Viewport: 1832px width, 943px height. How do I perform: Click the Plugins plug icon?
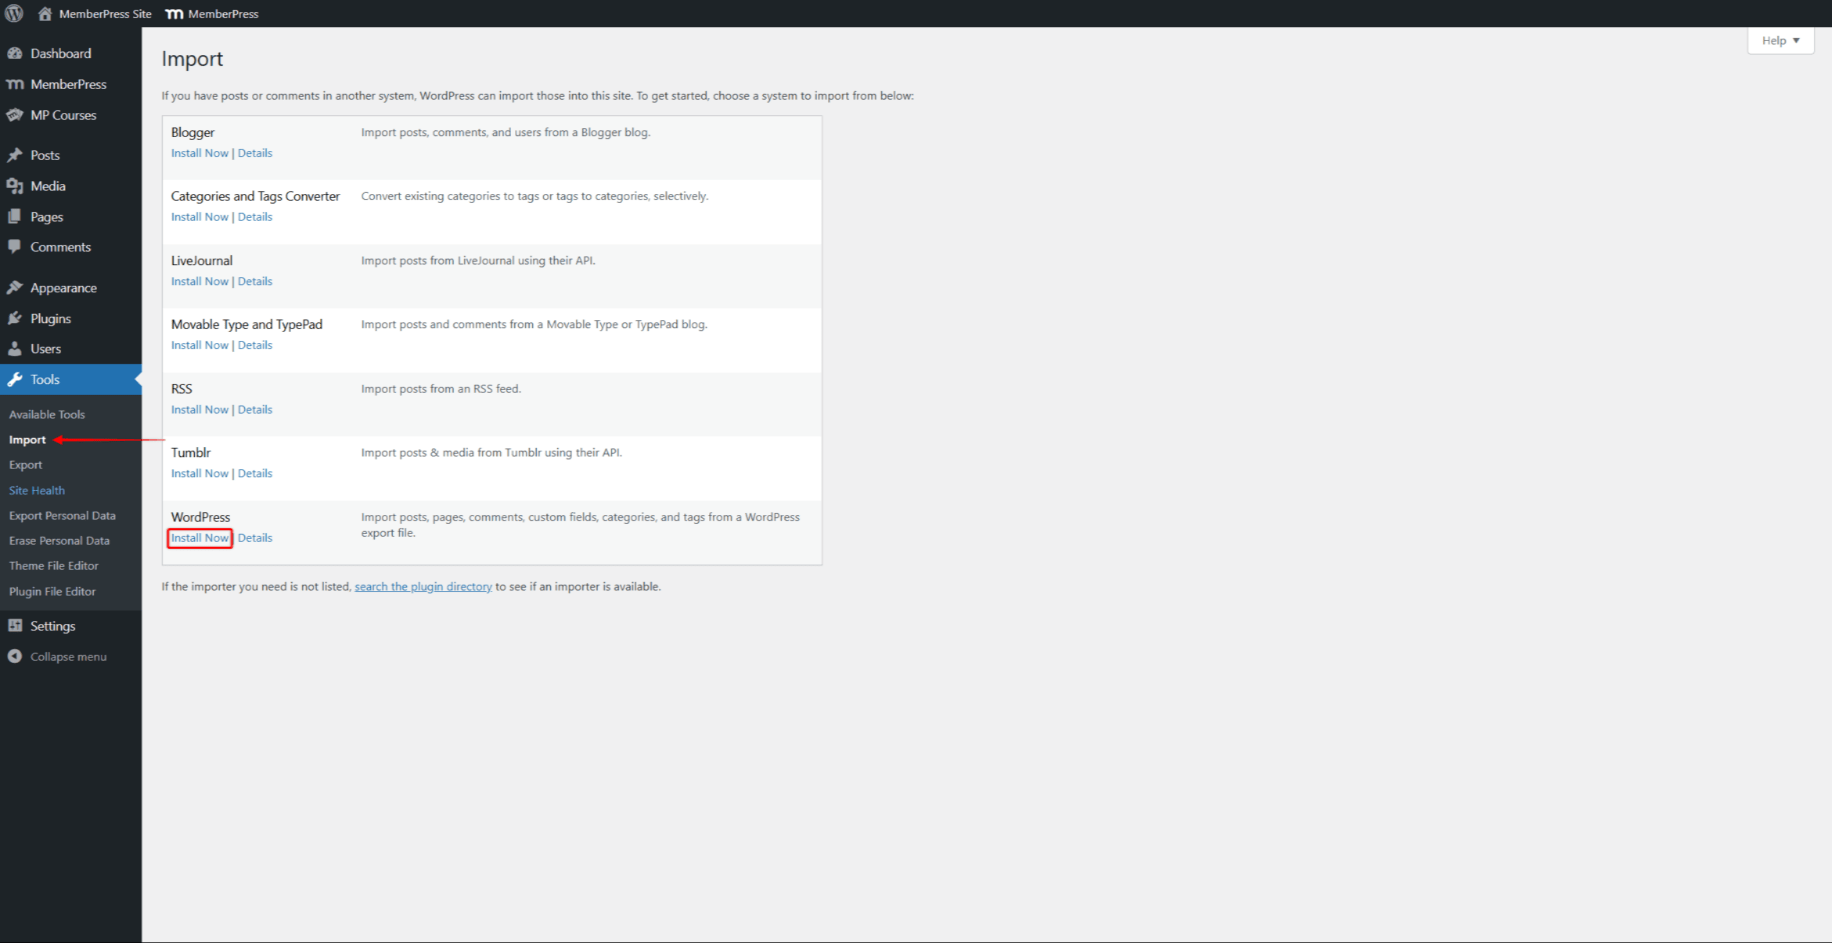coord(15,319)
